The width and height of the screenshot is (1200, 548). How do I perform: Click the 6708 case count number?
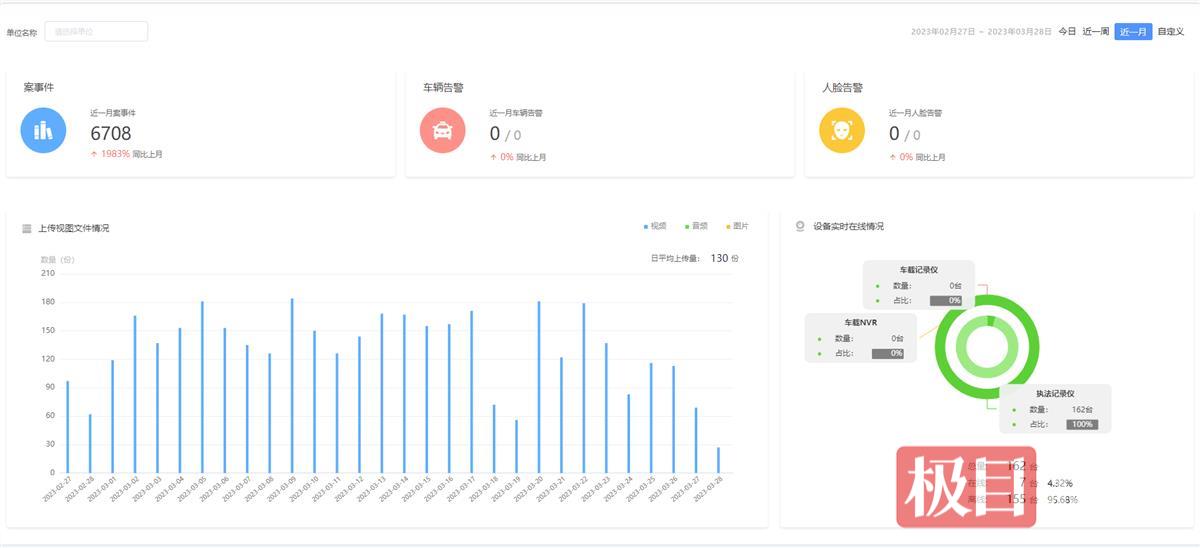[x=111, y=133]
